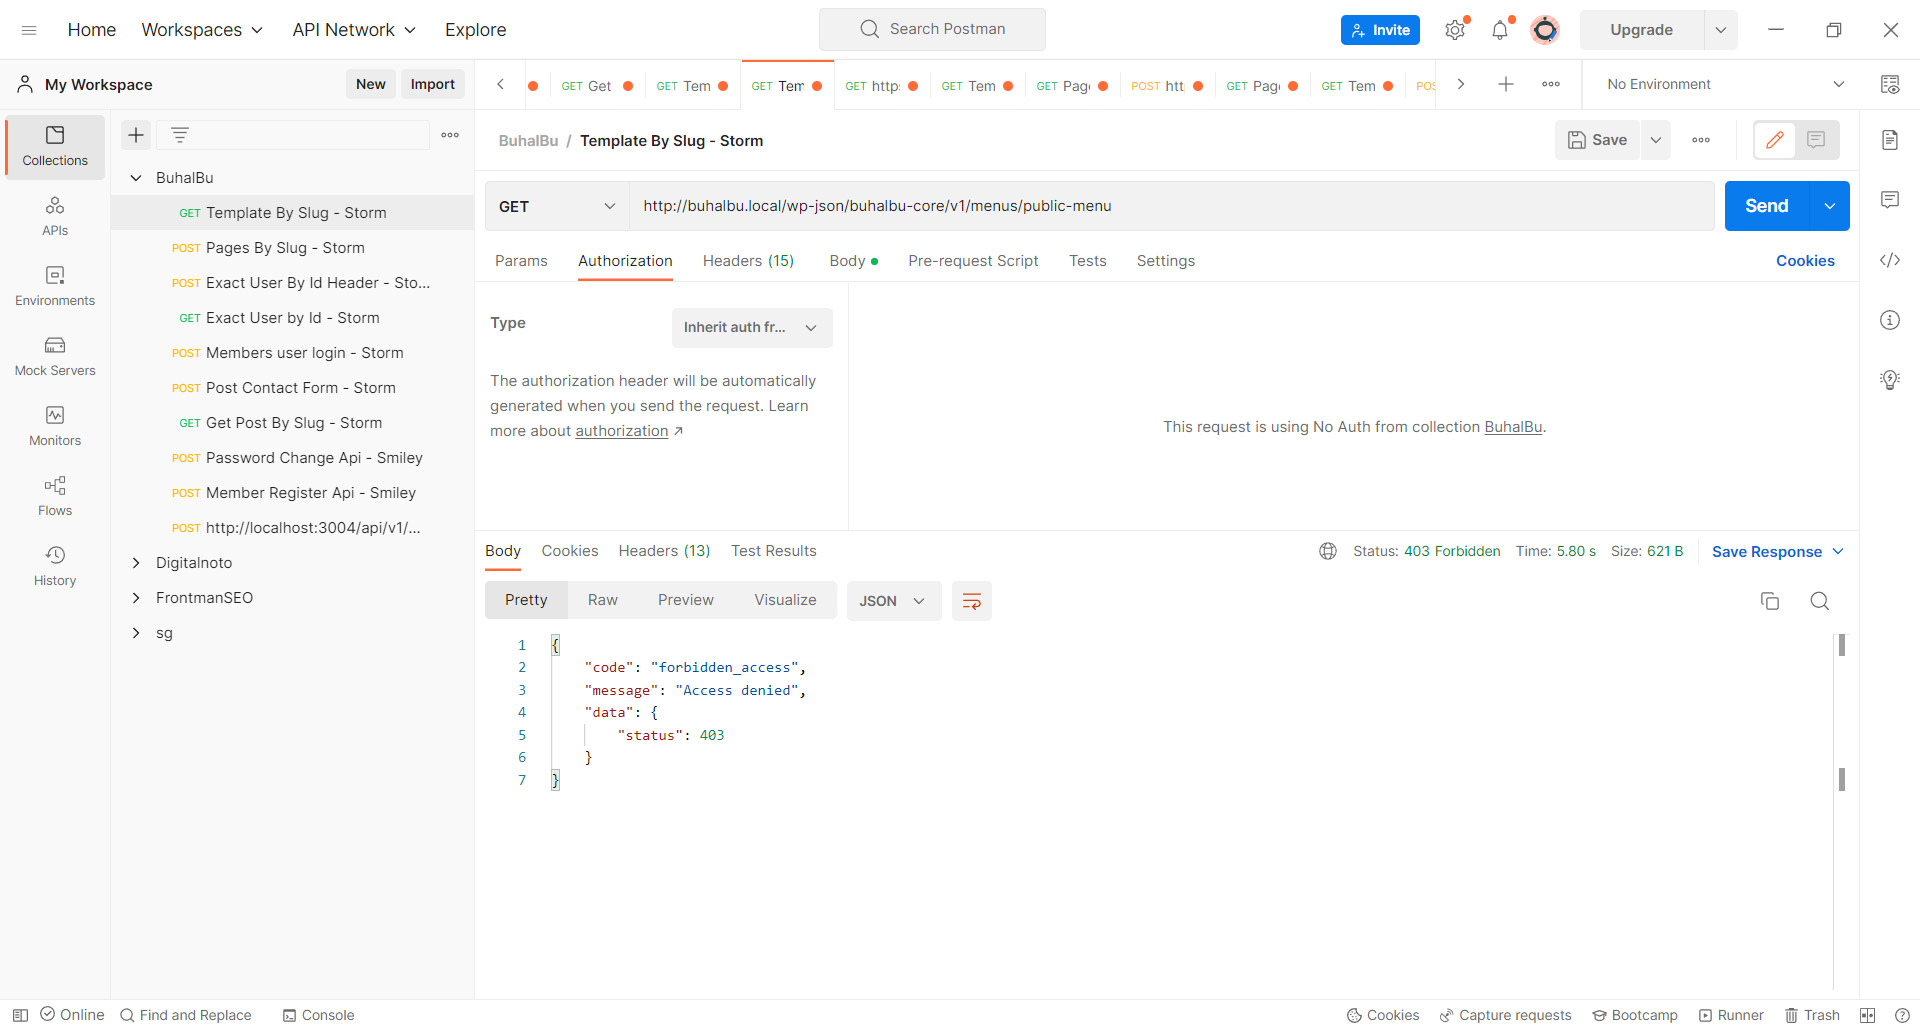
Task: Click the request URL field
Action: tap(1170, 206)
